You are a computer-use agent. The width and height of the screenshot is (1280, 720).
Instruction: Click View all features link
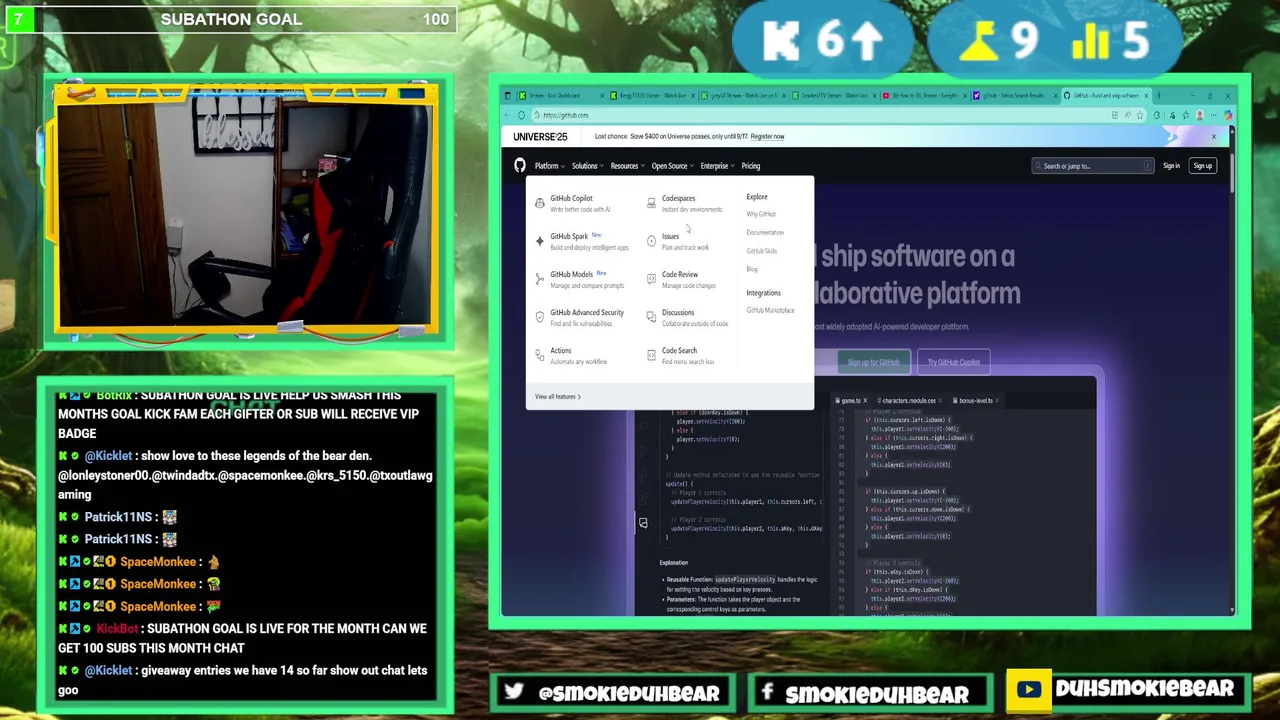point(558,397)
